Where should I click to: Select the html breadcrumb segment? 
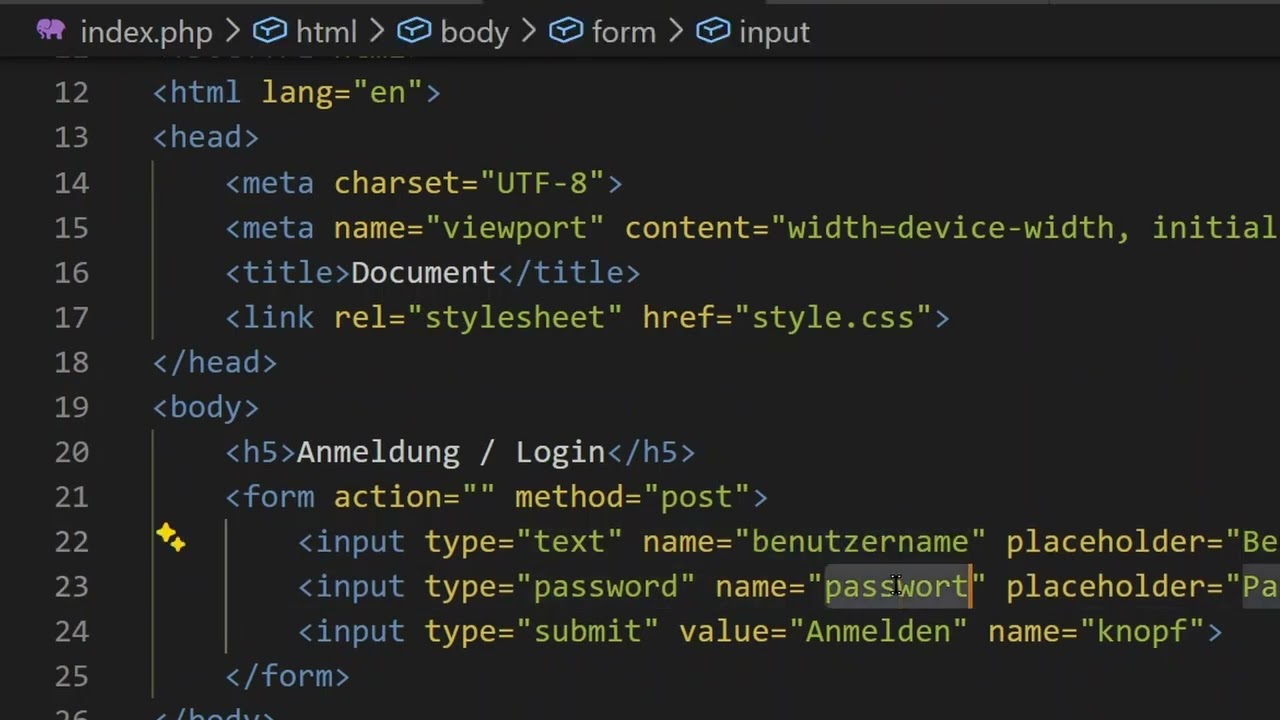point(326,32)
